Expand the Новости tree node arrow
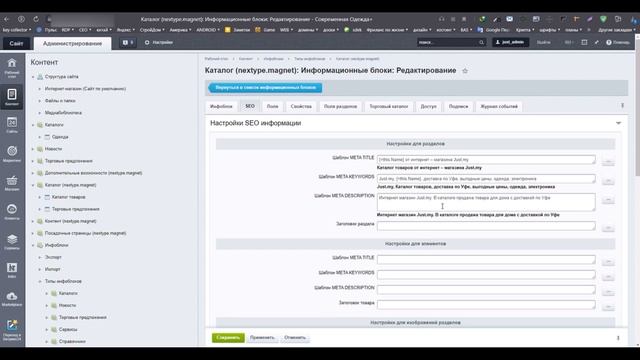Image resolution: width=640 pixels, height=360 pixels. click(x=33, y=149)
